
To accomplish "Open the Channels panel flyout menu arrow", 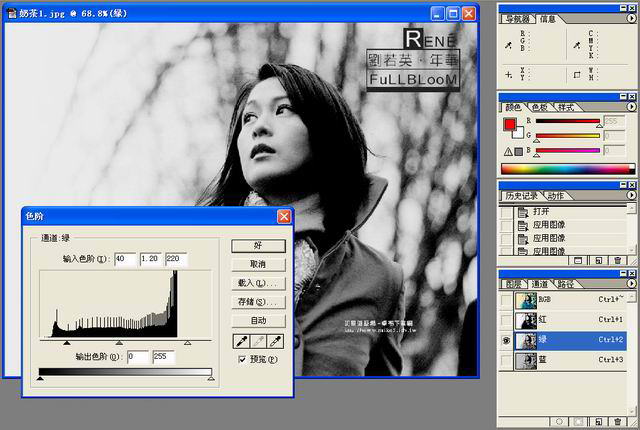I will [x=631, y=284].
